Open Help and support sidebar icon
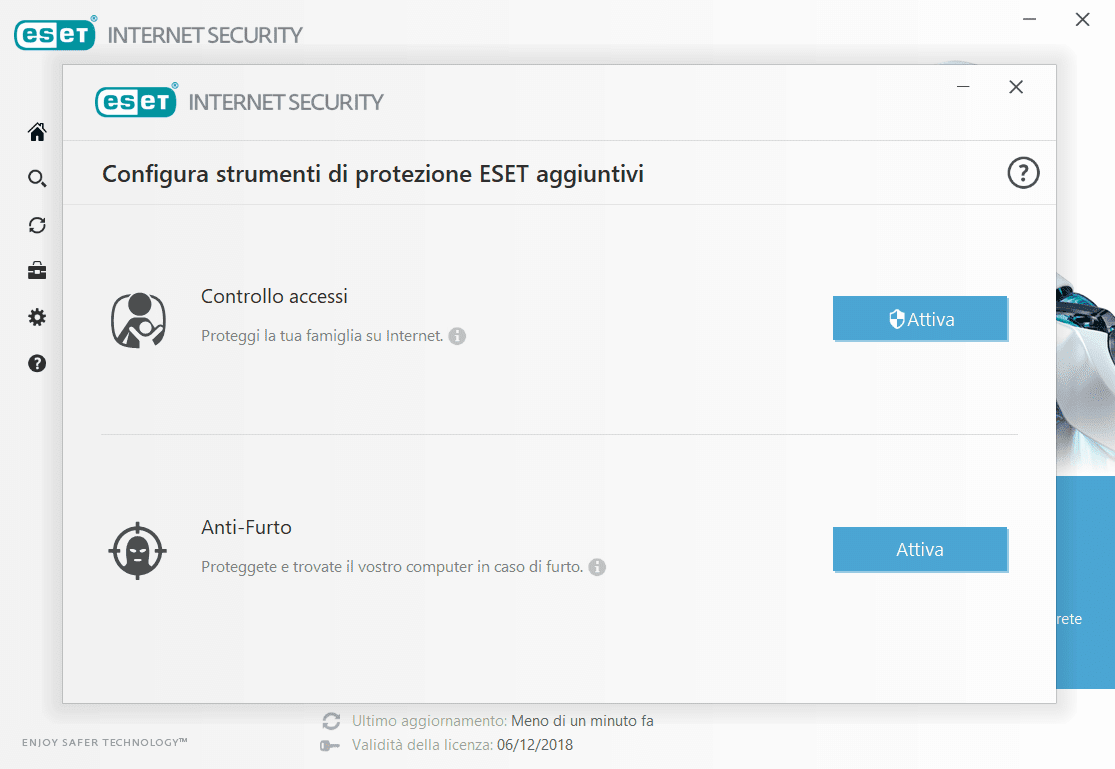 (x=37, y=363)
